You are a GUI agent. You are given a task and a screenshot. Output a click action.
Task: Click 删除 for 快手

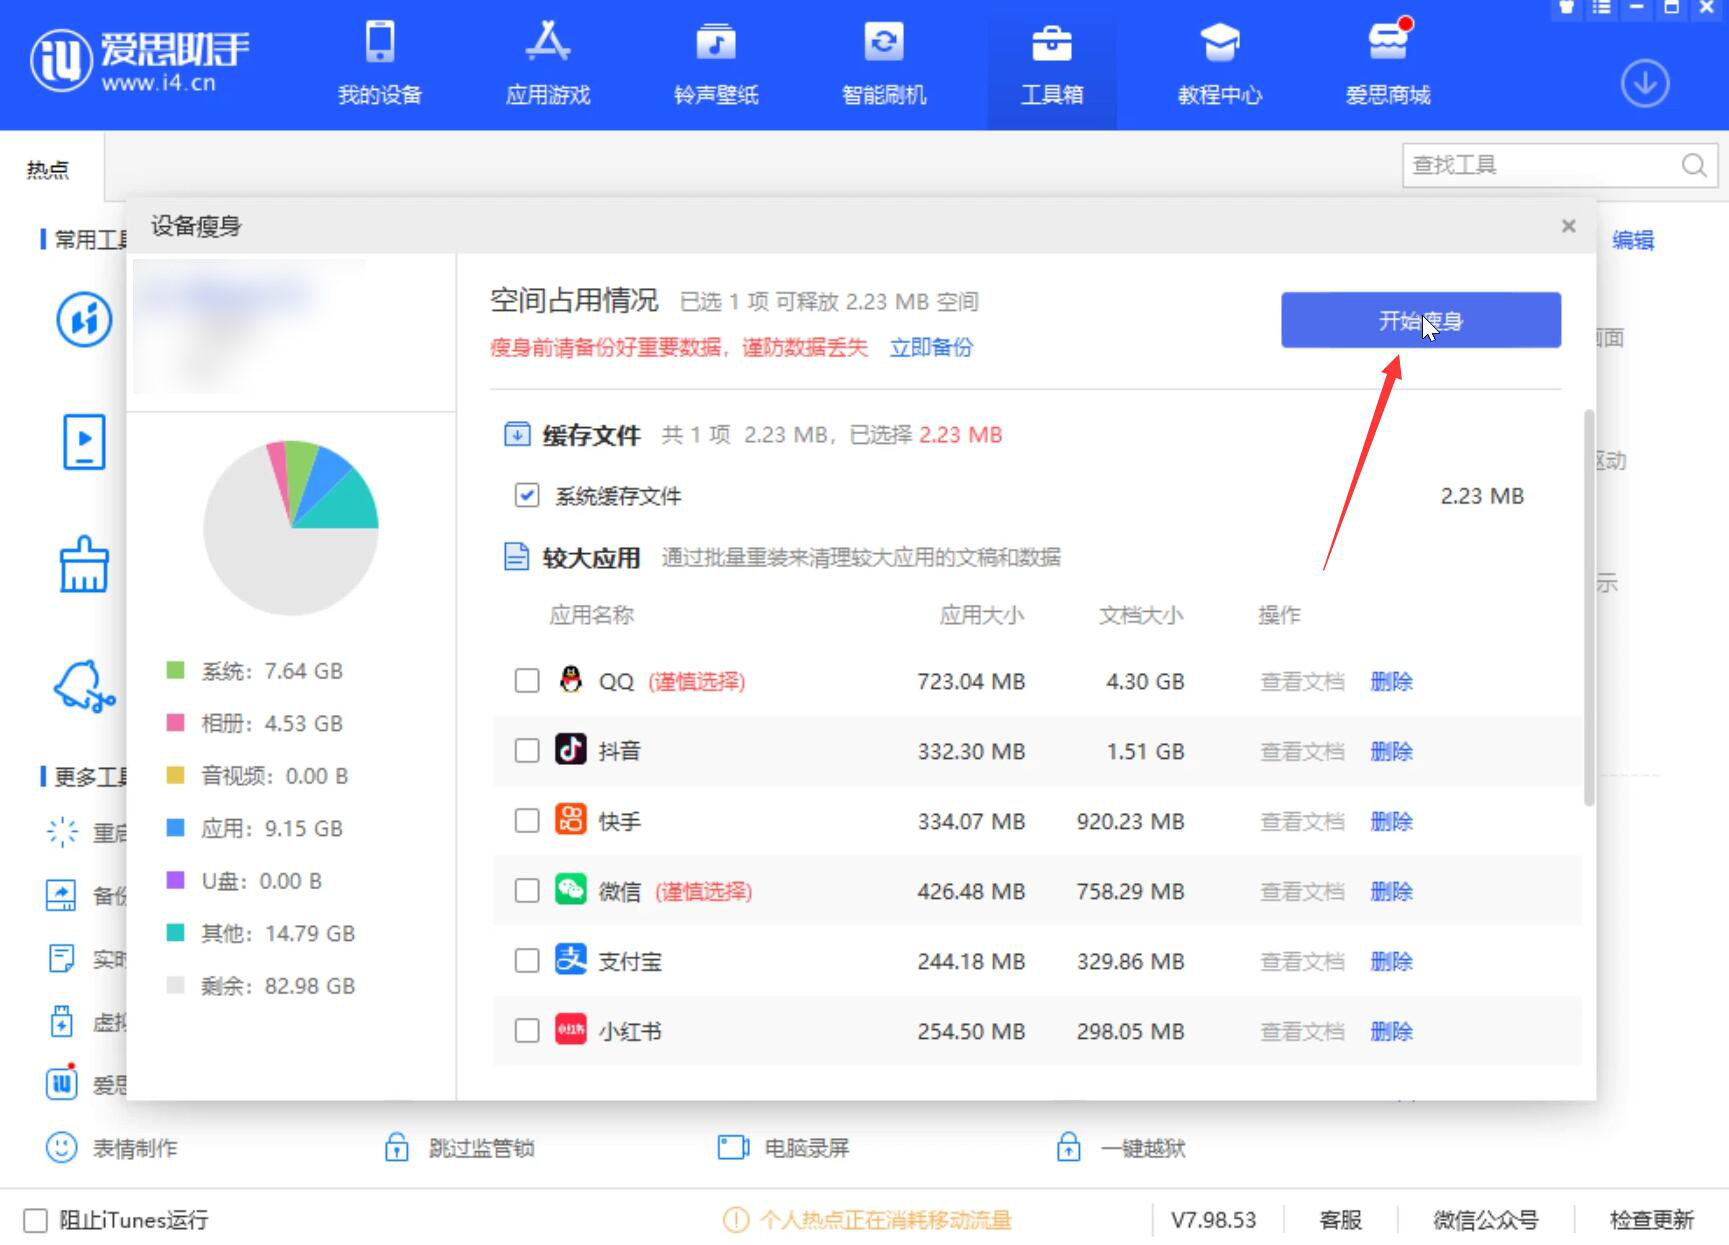(1391, 821)
